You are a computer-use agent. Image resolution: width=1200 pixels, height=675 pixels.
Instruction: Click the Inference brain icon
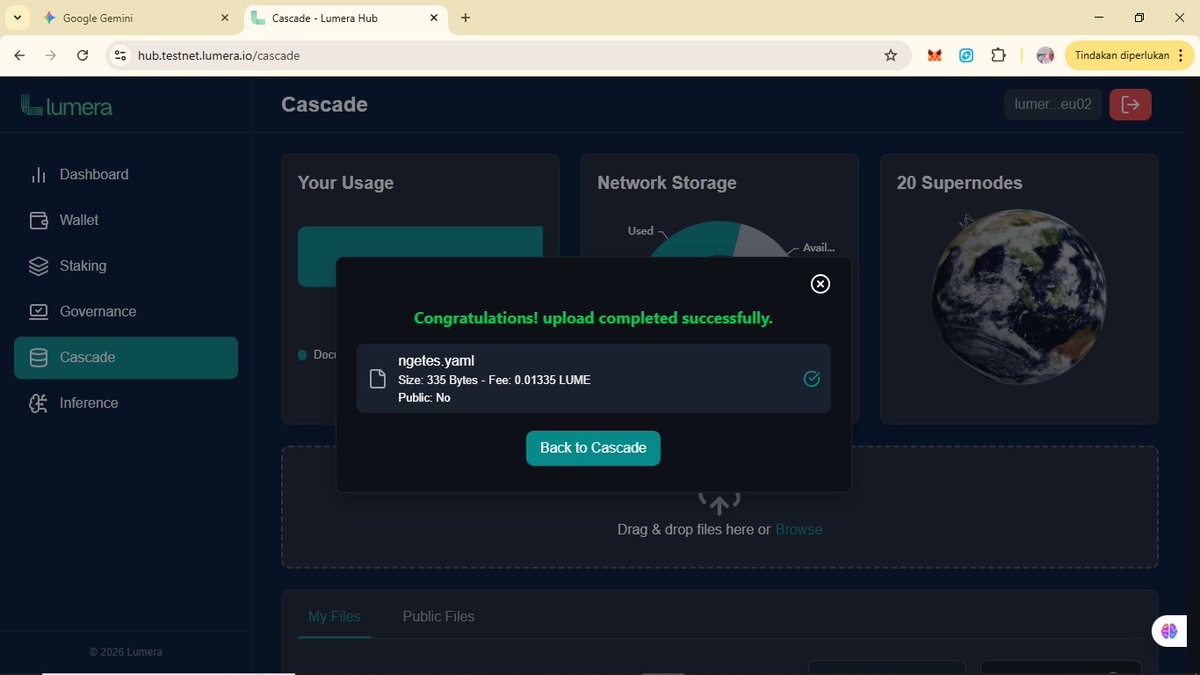[39, 403]
